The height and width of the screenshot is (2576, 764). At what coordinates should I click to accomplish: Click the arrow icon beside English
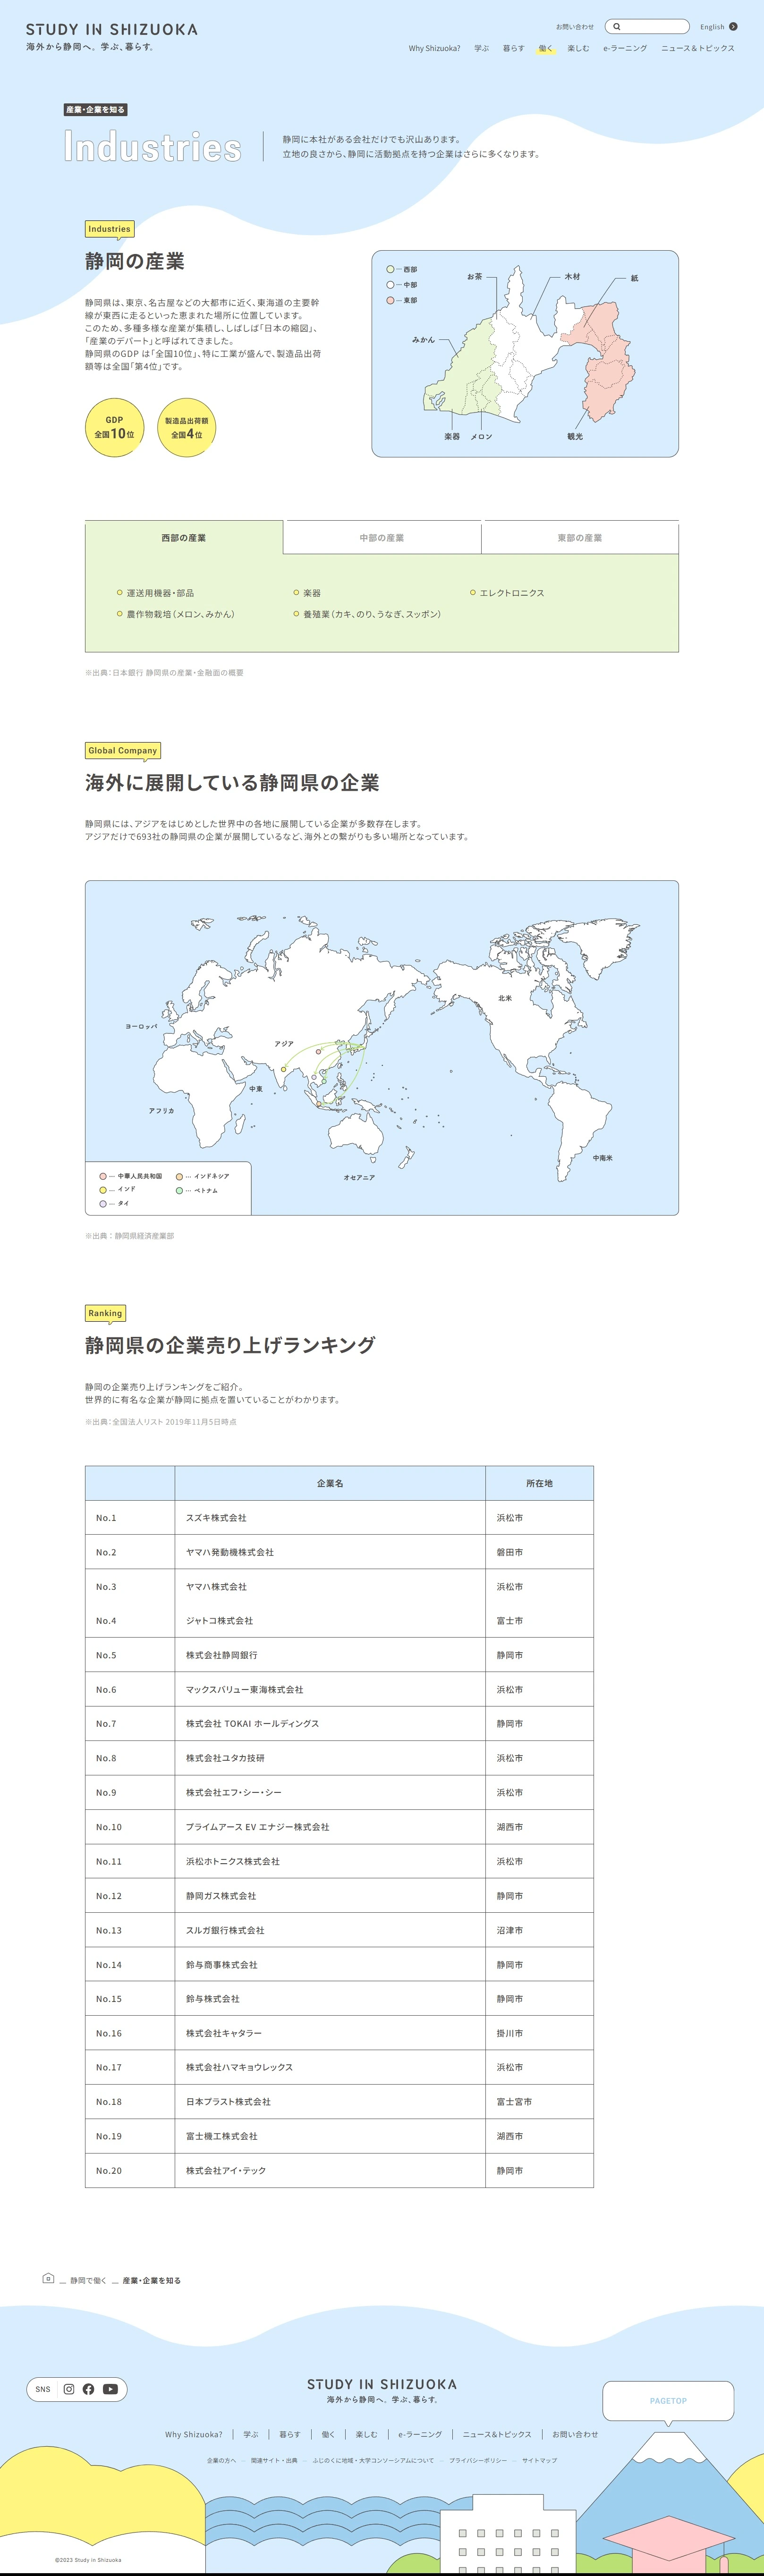[733, 27]
